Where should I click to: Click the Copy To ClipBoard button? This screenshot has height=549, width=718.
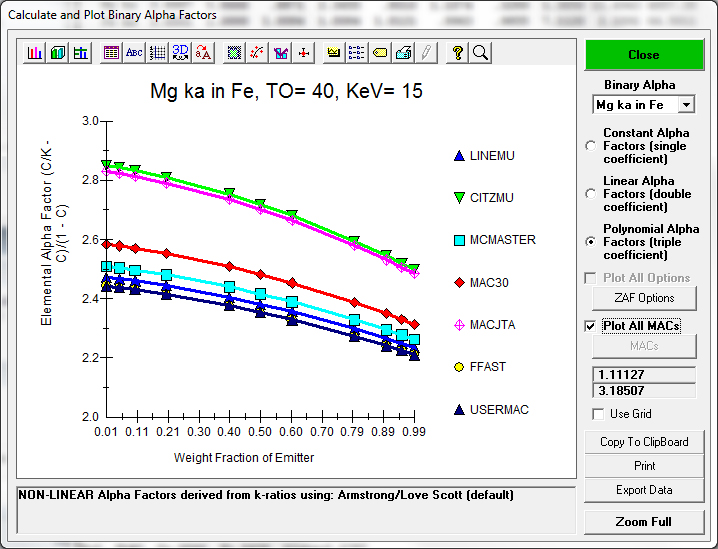[643, 442]
